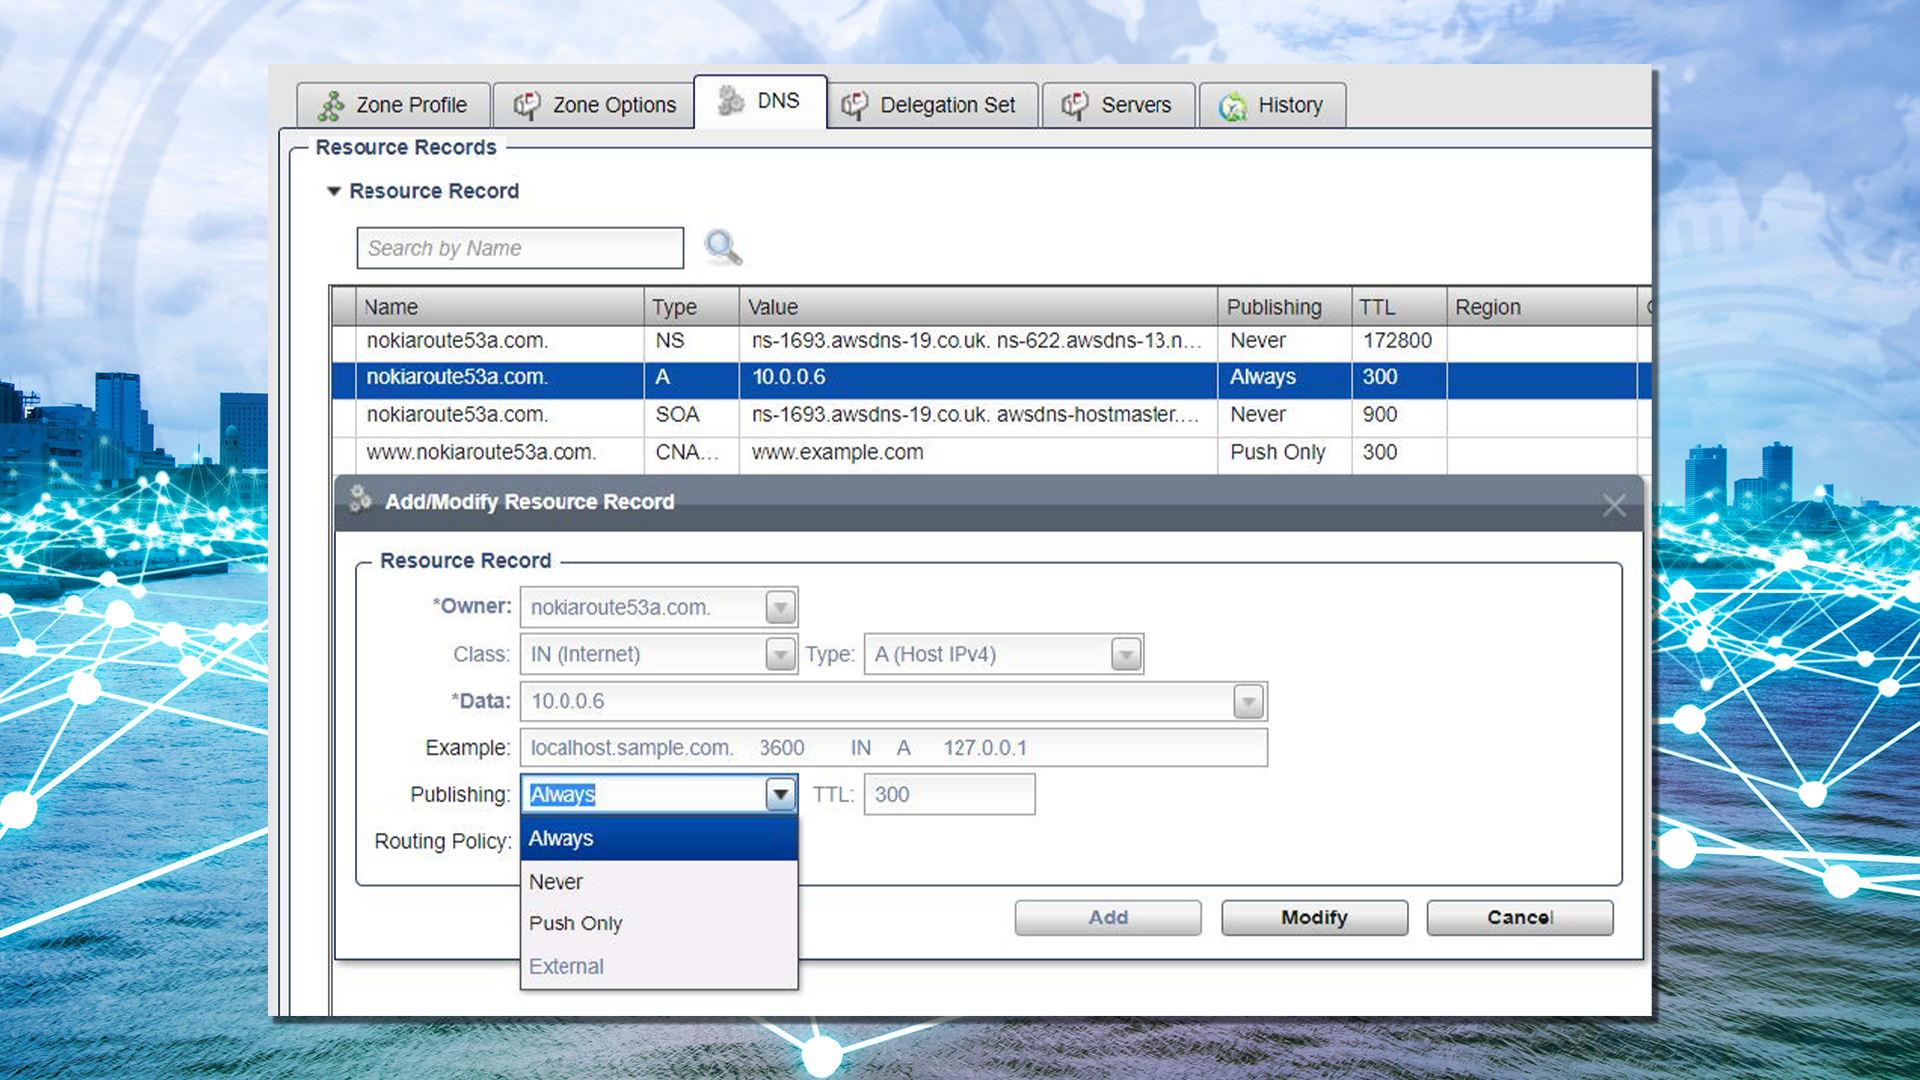Choose Push Only publishing option
1920x1080 pixels.
click(x=575, y=923)
